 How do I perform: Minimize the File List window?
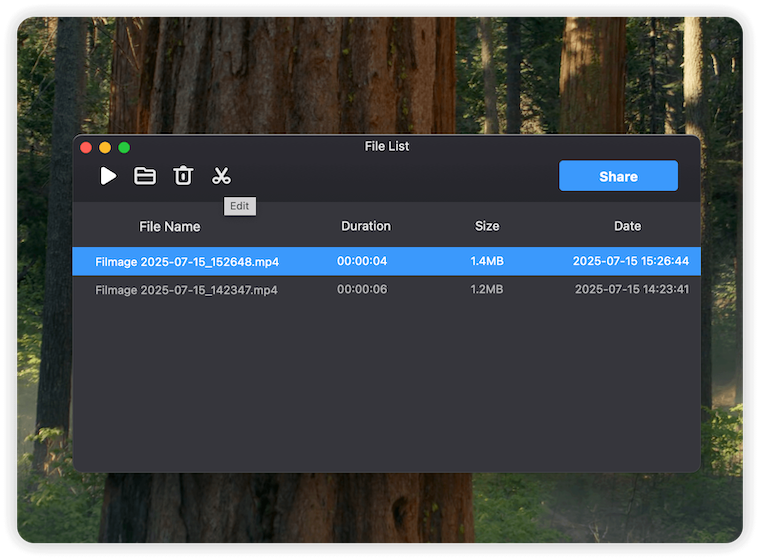click(x=105, y=147)
